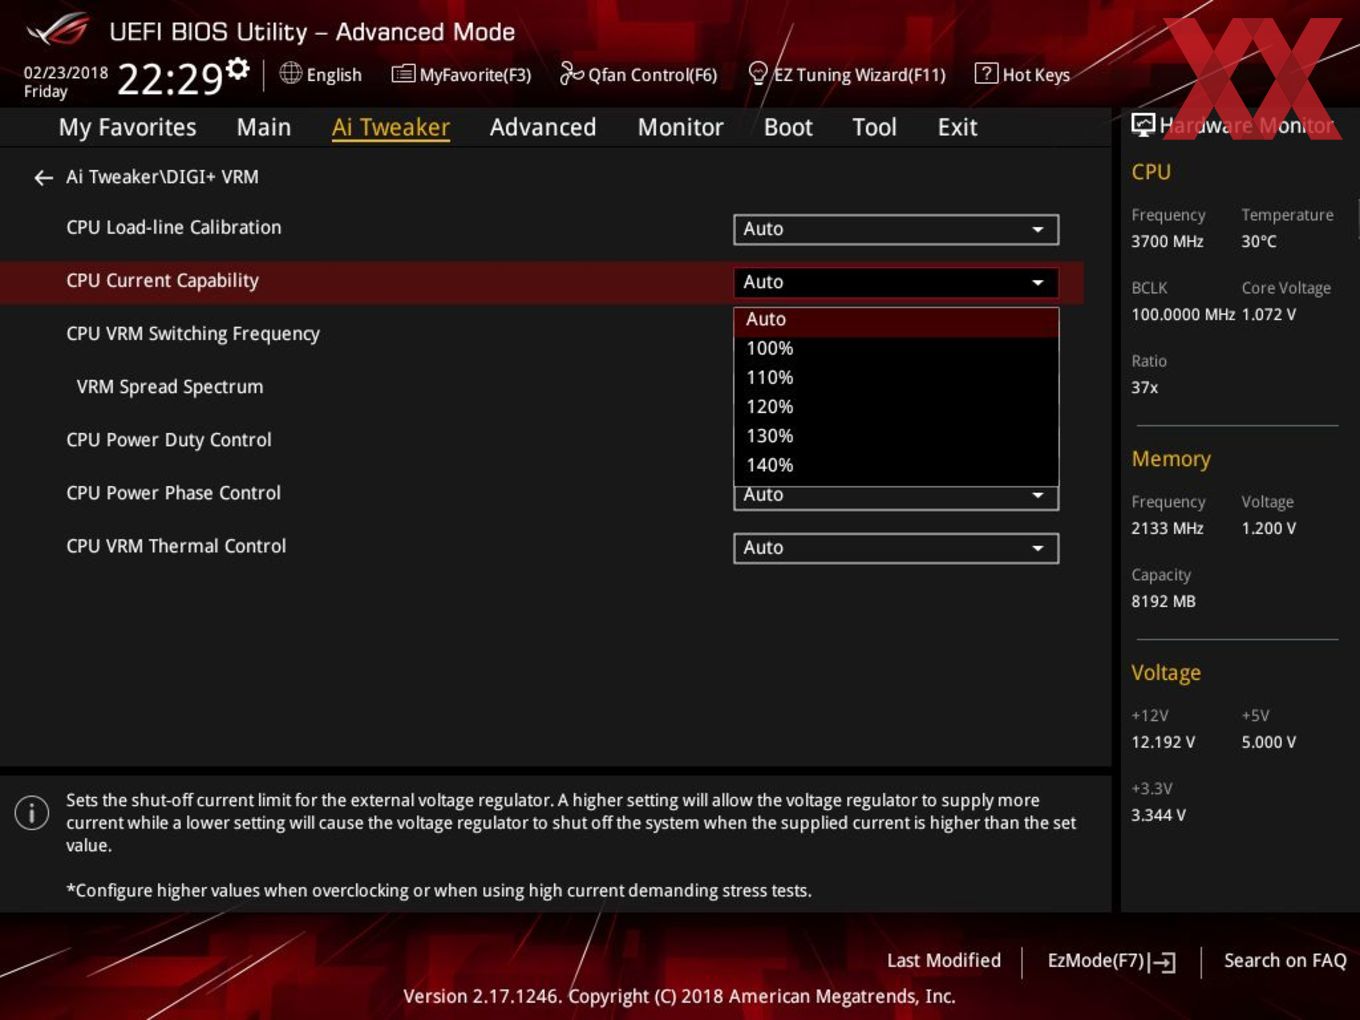
Task: Open Qfan Control(F6)
Action: (x=639, y=74)
